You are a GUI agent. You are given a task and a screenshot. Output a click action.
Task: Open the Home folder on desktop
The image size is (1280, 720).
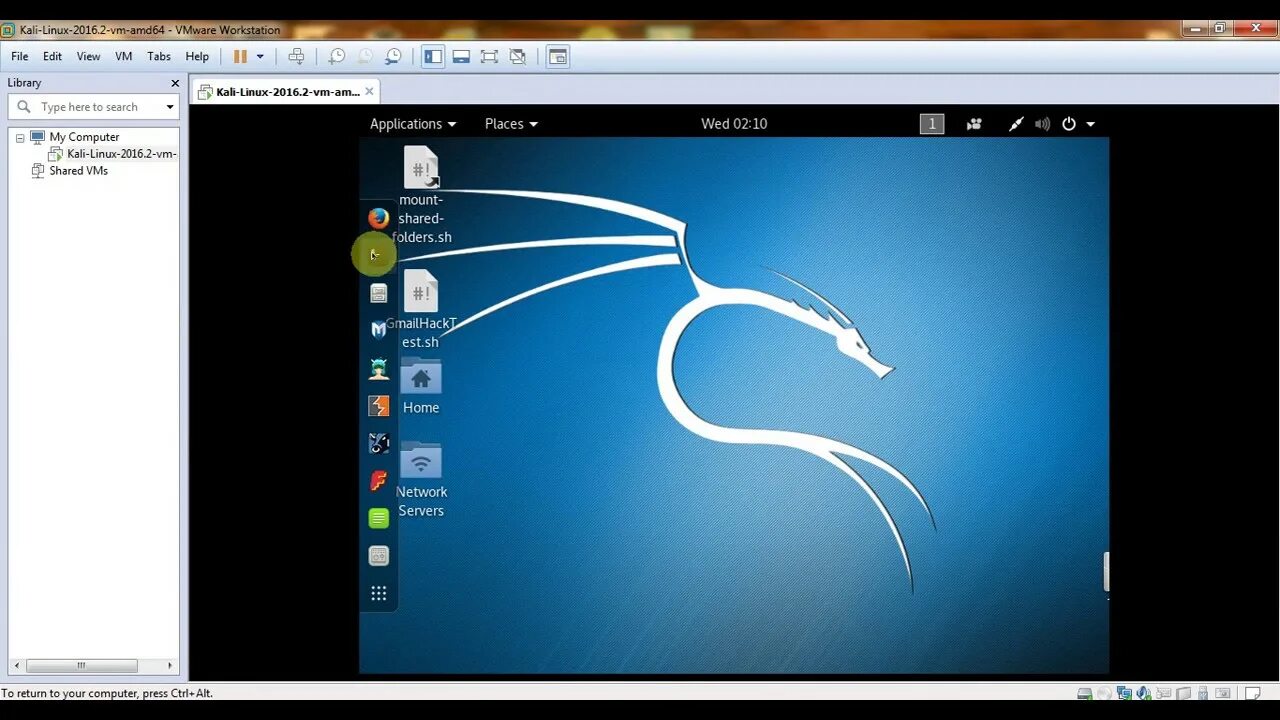click(x=421, y=386)
